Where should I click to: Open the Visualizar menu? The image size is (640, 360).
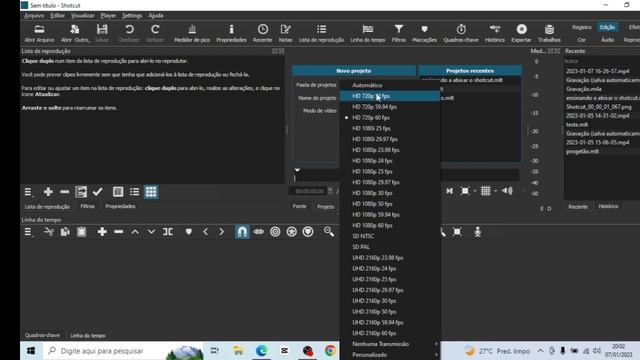pos(82,16)
